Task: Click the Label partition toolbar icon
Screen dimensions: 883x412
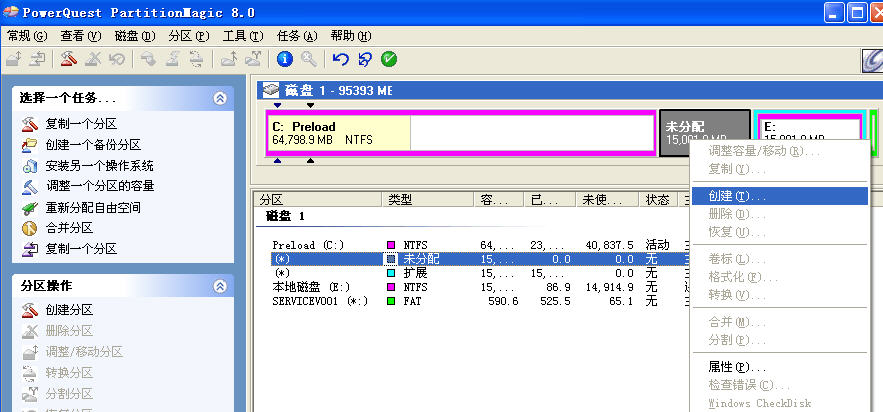Action: (x=148, y=59)
